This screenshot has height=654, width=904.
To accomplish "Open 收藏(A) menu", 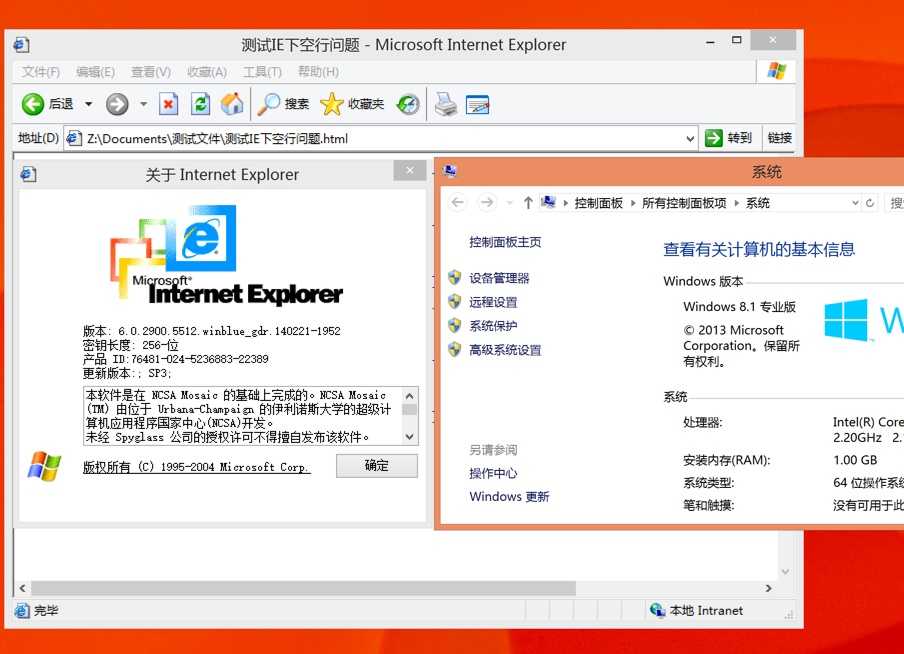I will point(206,72).
